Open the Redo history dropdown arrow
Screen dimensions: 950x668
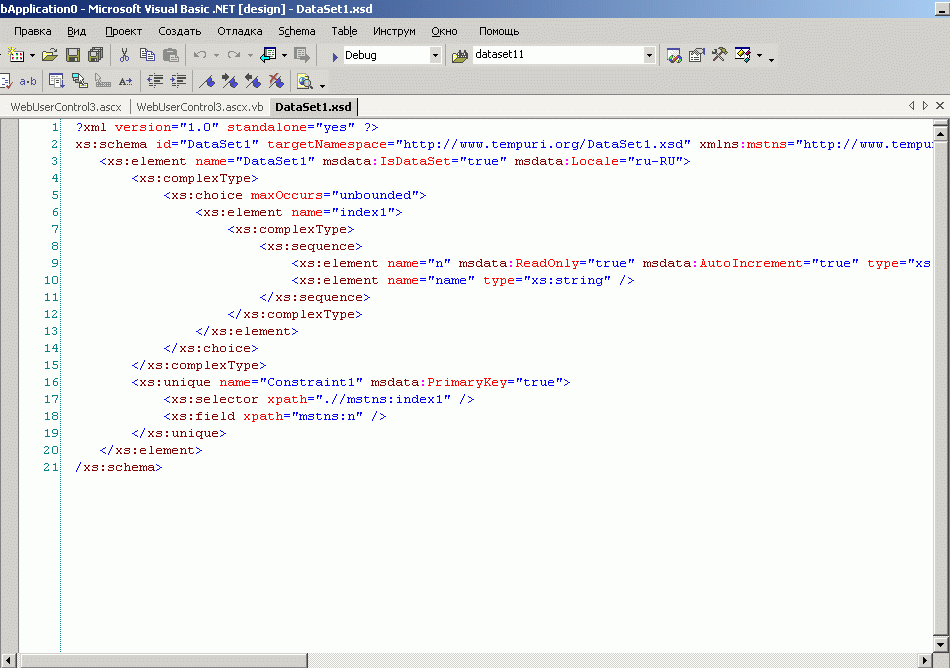coord(250,56)
